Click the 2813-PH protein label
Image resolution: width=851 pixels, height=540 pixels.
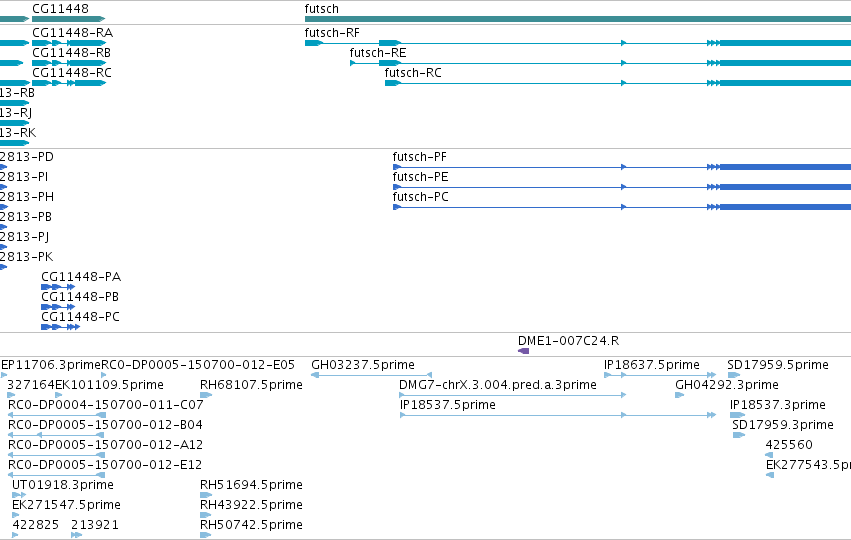click(27, 197)
